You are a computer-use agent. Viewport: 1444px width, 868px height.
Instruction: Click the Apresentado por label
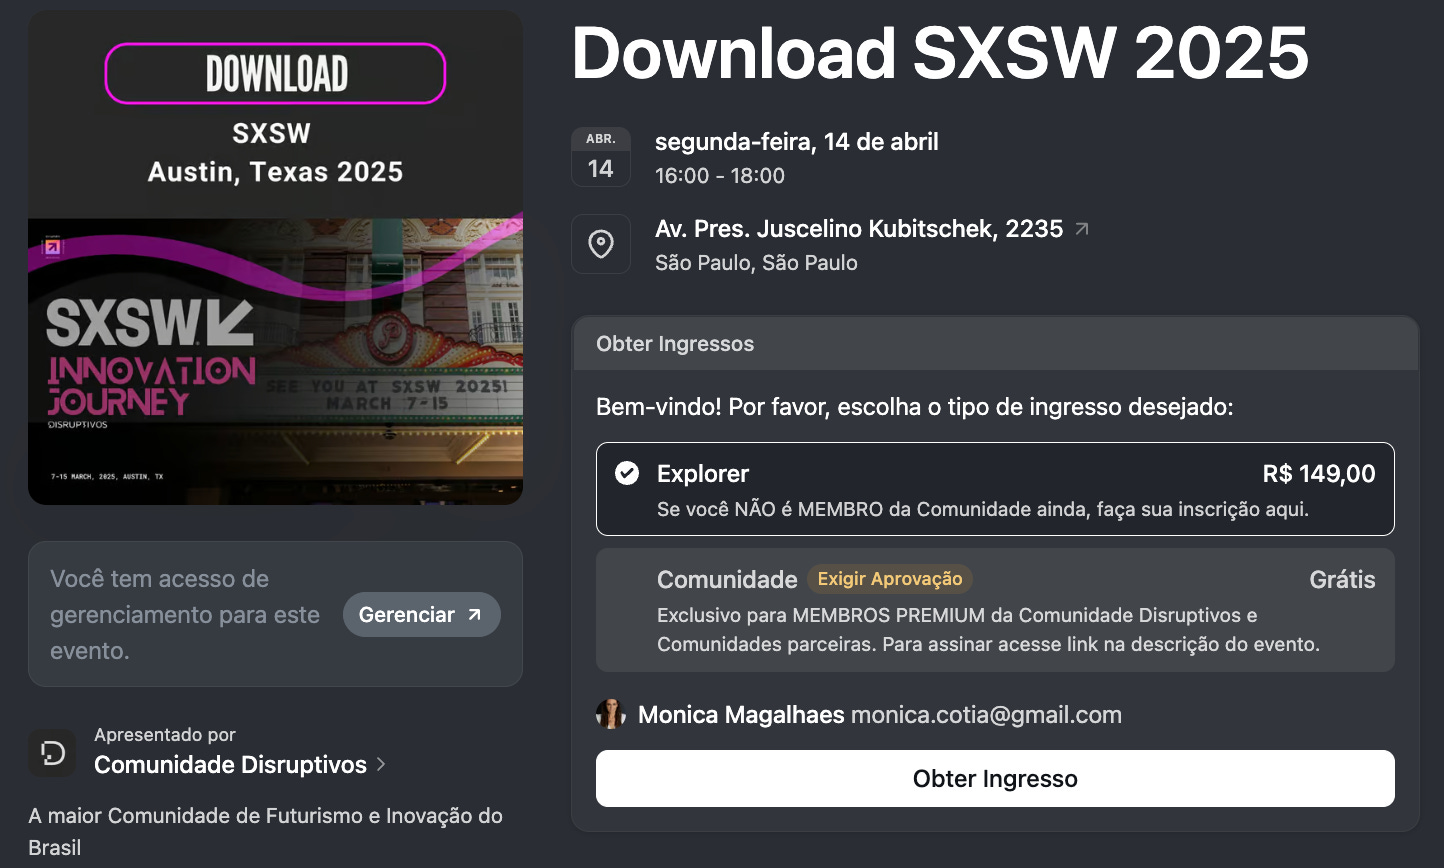click(x=165, y=735)
